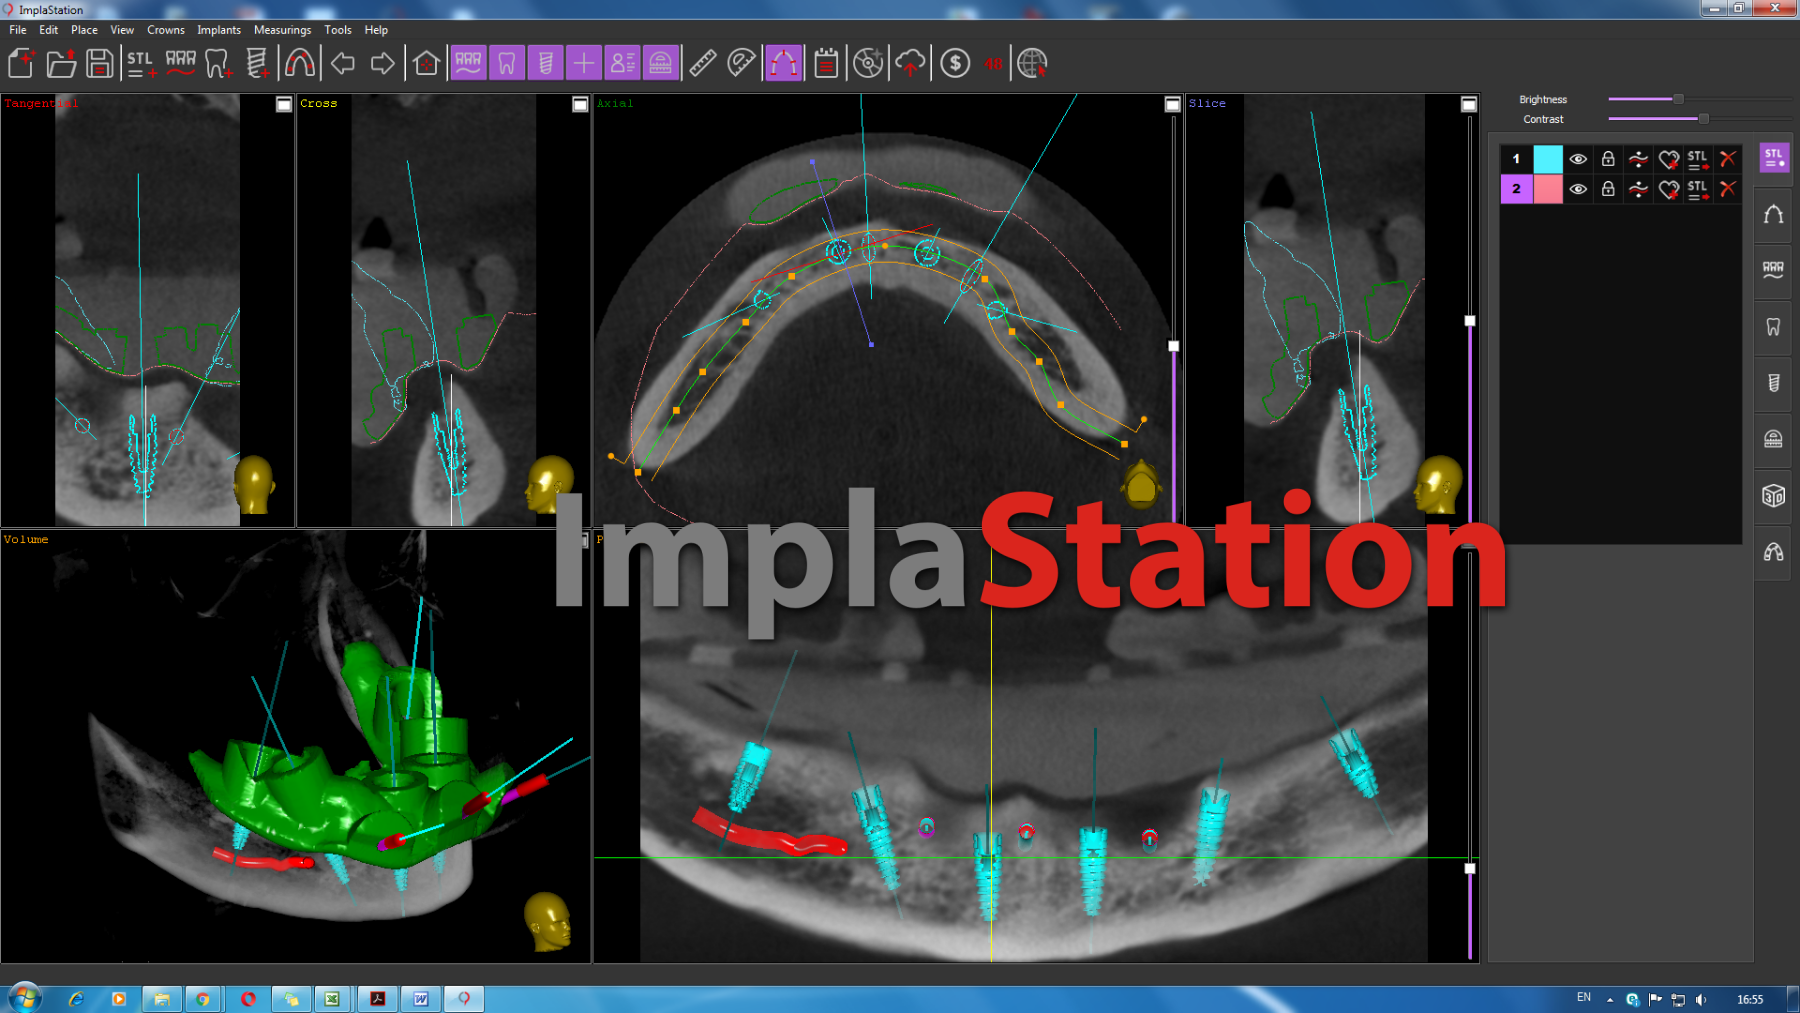Open the Edit menu
This screenshot has width=1800, height=1013.
(x=48, y=30)
